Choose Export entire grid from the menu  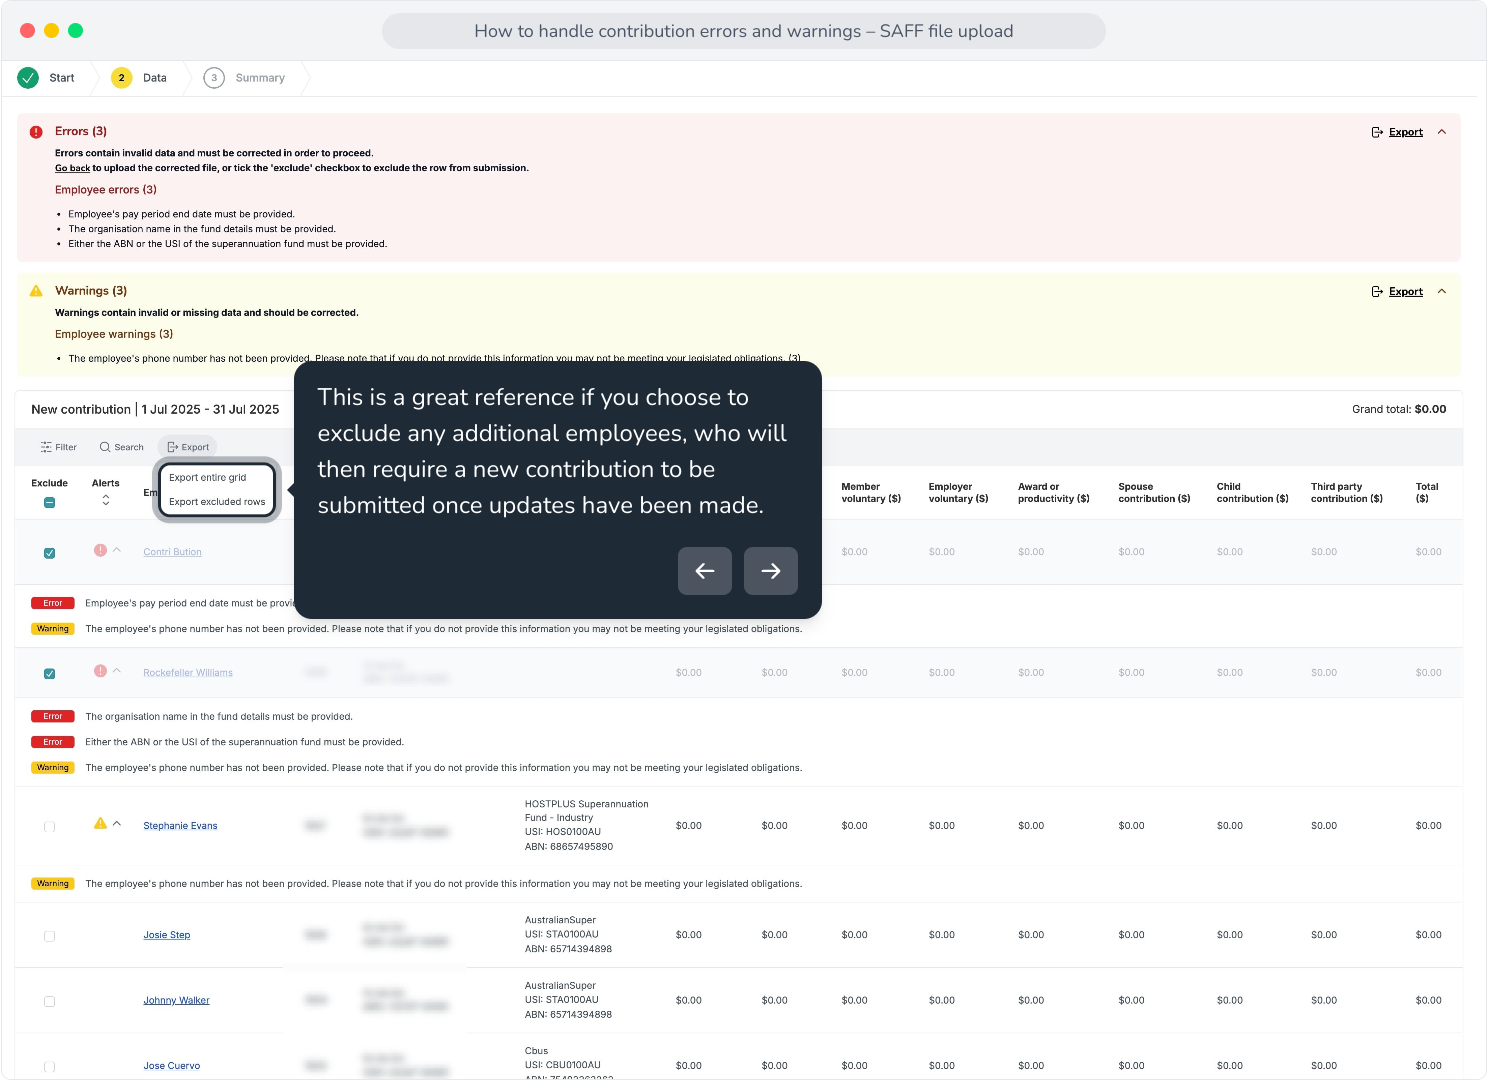click(x=207, y=478)
